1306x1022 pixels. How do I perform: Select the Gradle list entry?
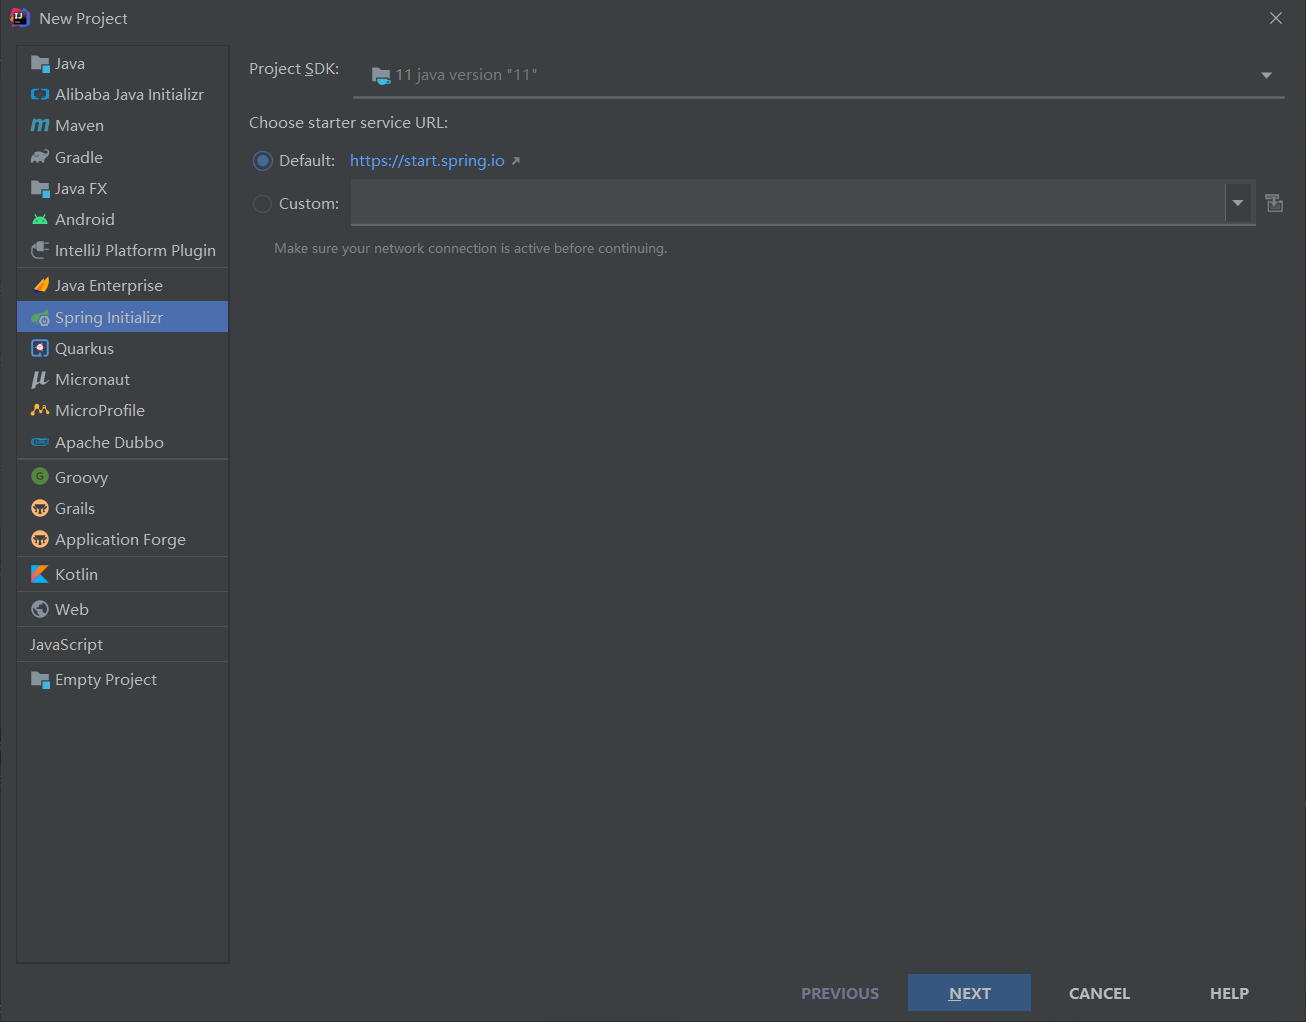tap(123, 157)
